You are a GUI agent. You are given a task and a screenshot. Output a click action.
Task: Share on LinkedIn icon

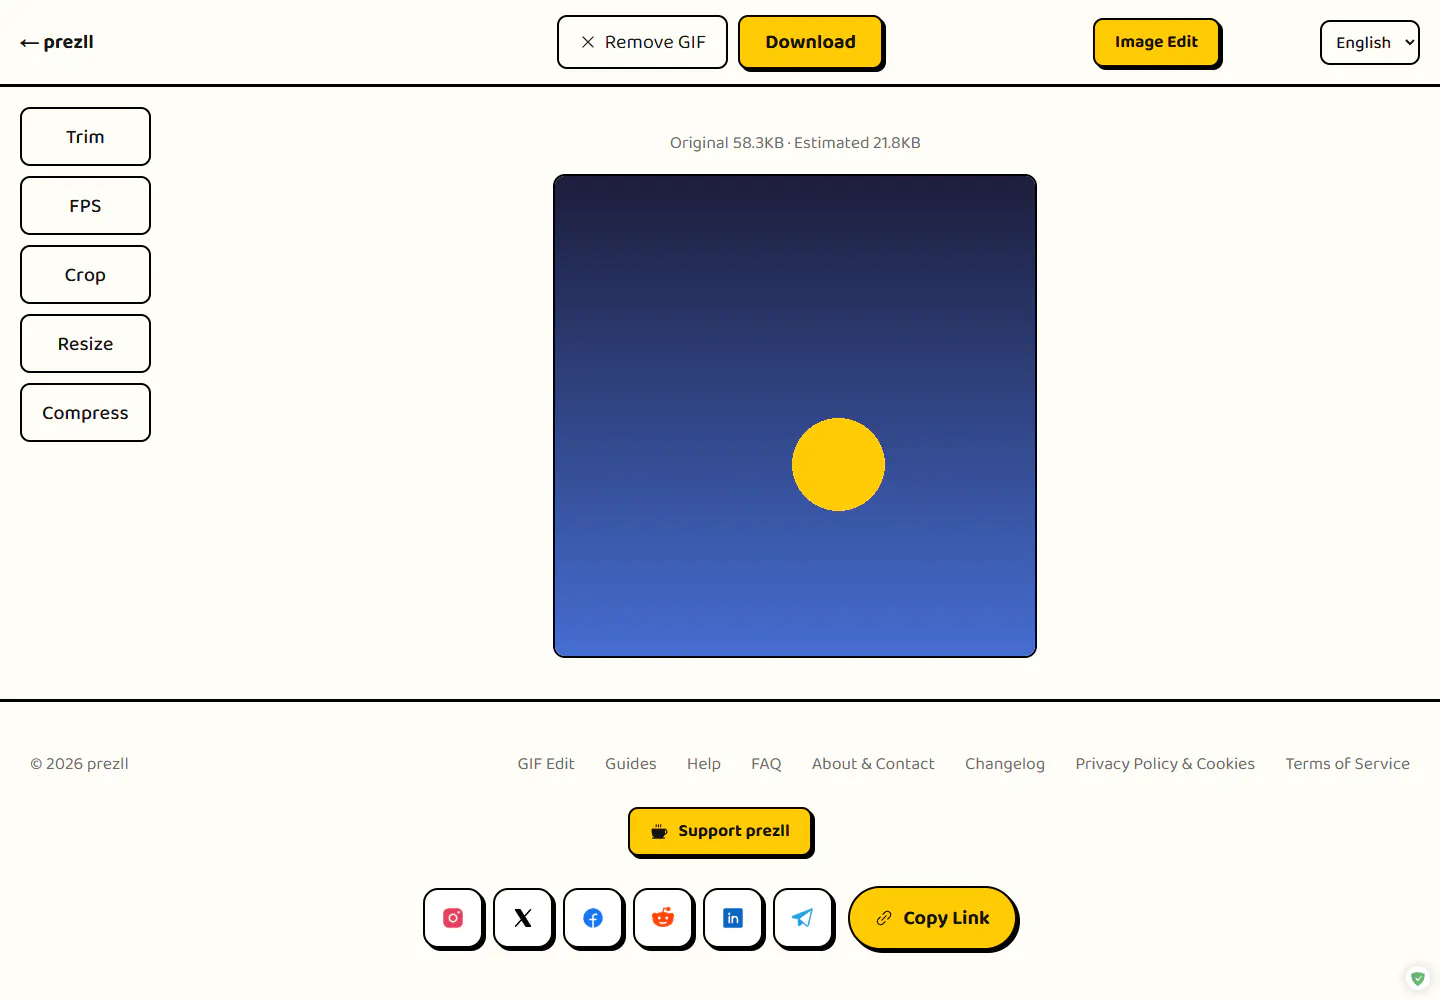click(733, 918)
